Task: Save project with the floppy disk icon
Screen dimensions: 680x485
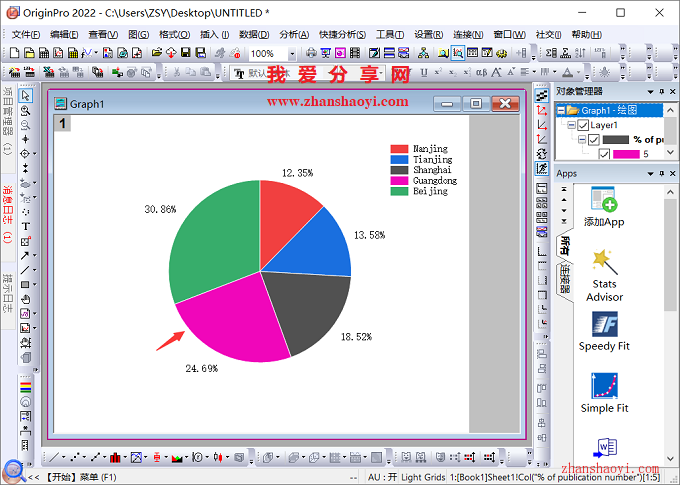Action: tap(186, 53)
